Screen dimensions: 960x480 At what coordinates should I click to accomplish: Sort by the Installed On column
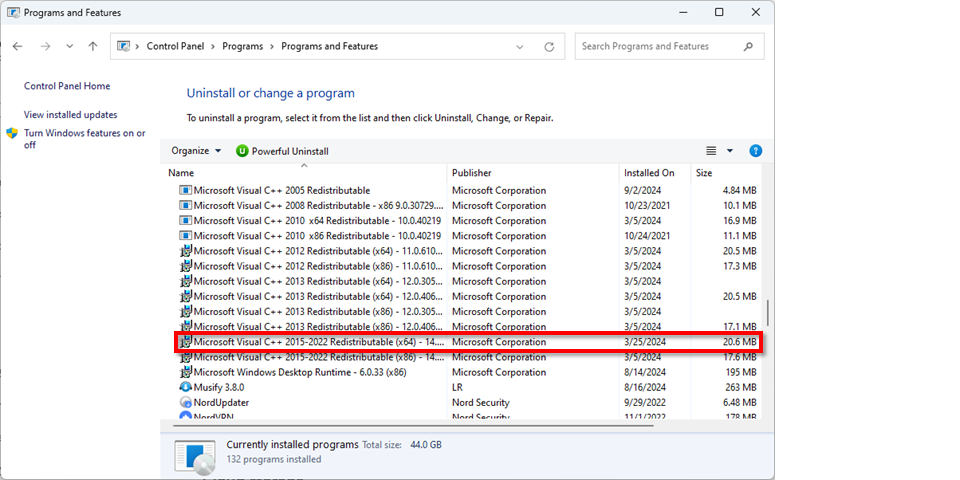(648, 173)
